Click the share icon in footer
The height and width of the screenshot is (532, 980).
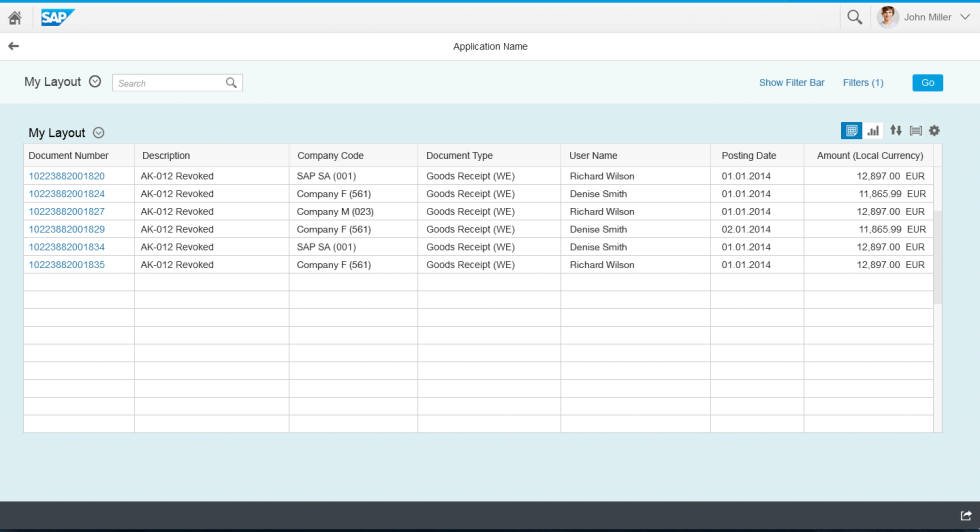coord(966,515)
